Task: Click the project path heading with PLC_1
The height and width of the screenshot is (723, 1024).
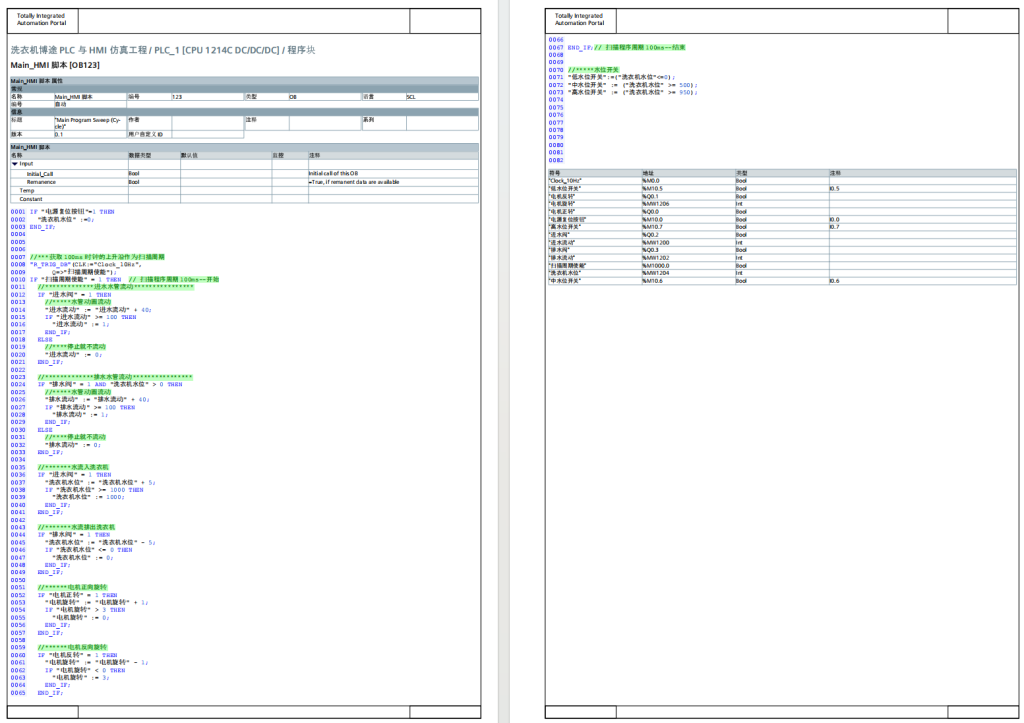Action: coord(162,49)
